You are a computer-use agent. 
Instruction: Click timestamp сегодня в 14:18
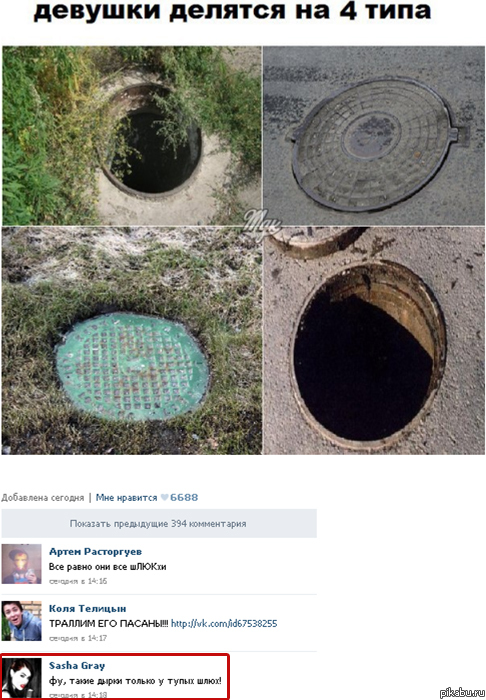pyautogui.click(x=78, y=695)
